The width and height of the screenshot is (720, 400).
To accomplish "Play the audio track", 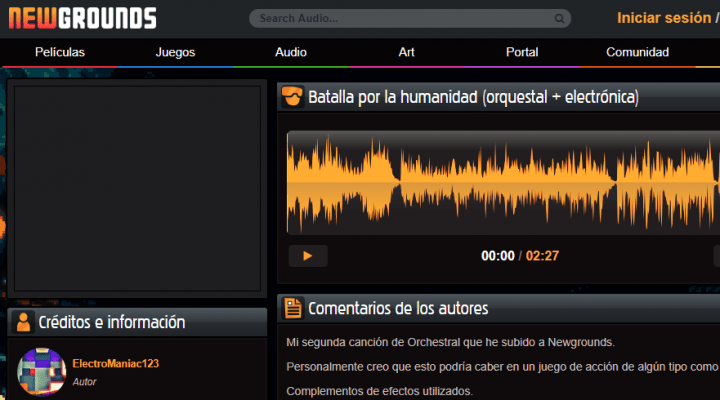I will (x=308, y=256).
